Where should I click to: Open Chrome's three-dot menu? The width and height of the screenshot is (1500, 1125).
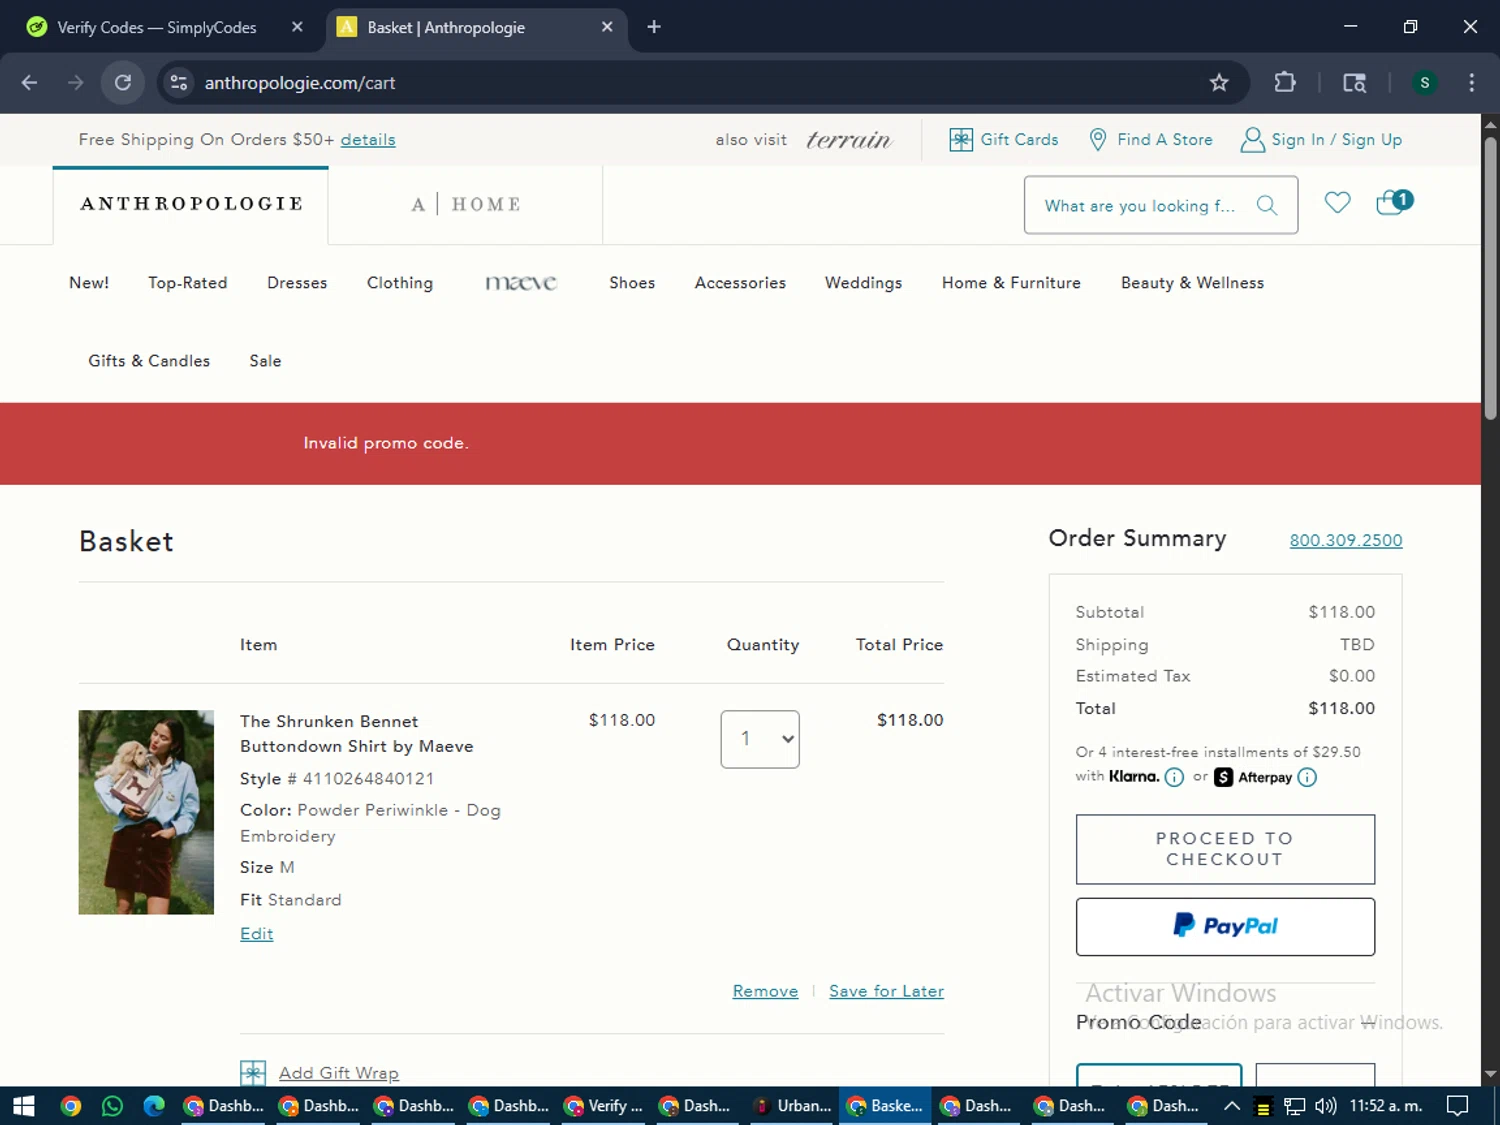coord(1471,83)
